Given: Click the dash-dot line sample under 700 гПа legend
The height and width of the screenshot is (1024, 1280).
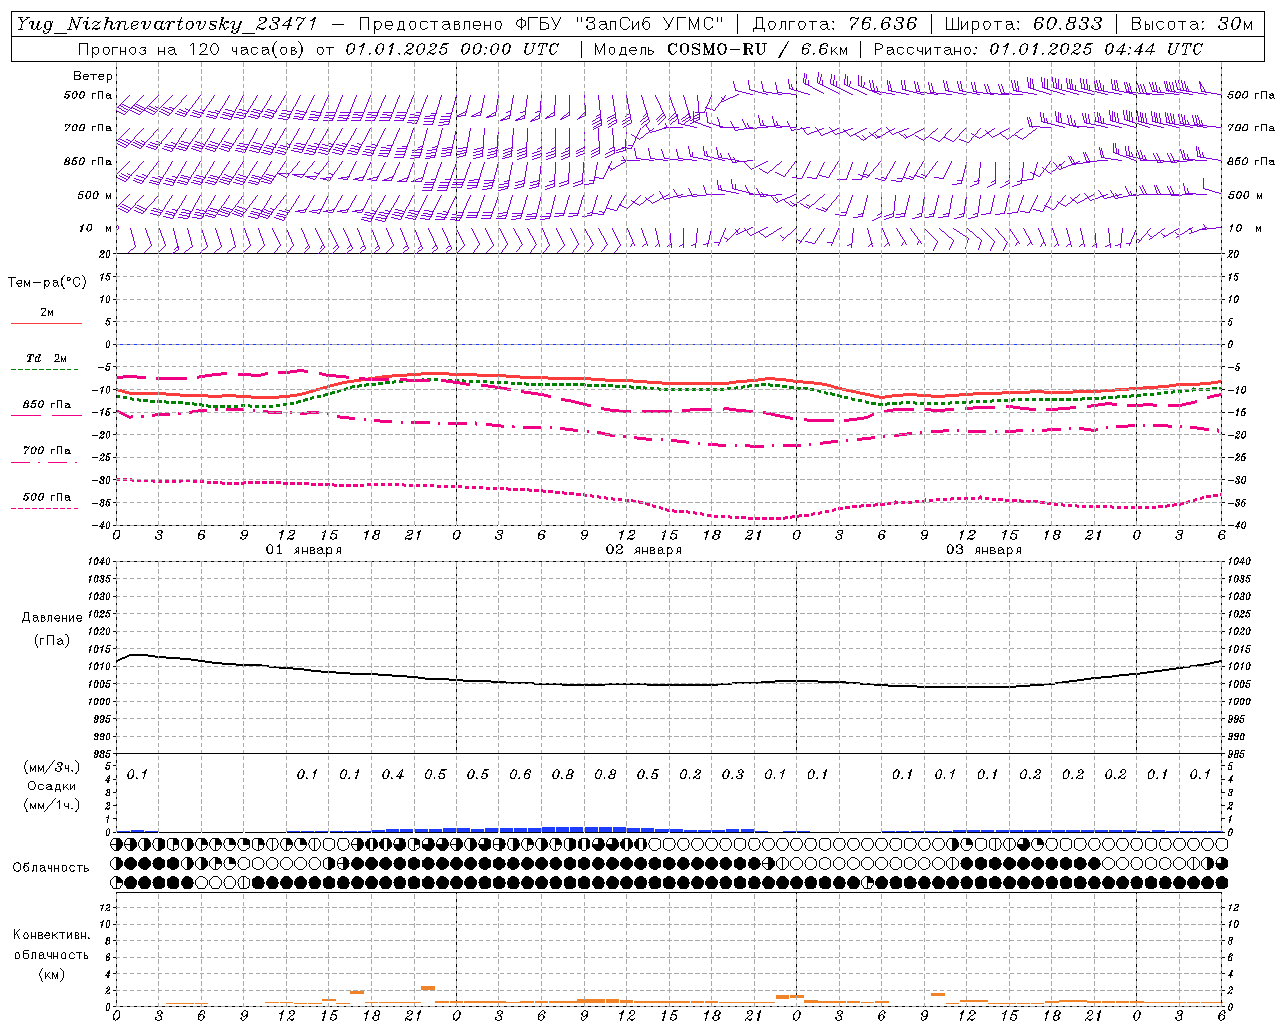Looking at the screenshot, I should coord(46,462).
